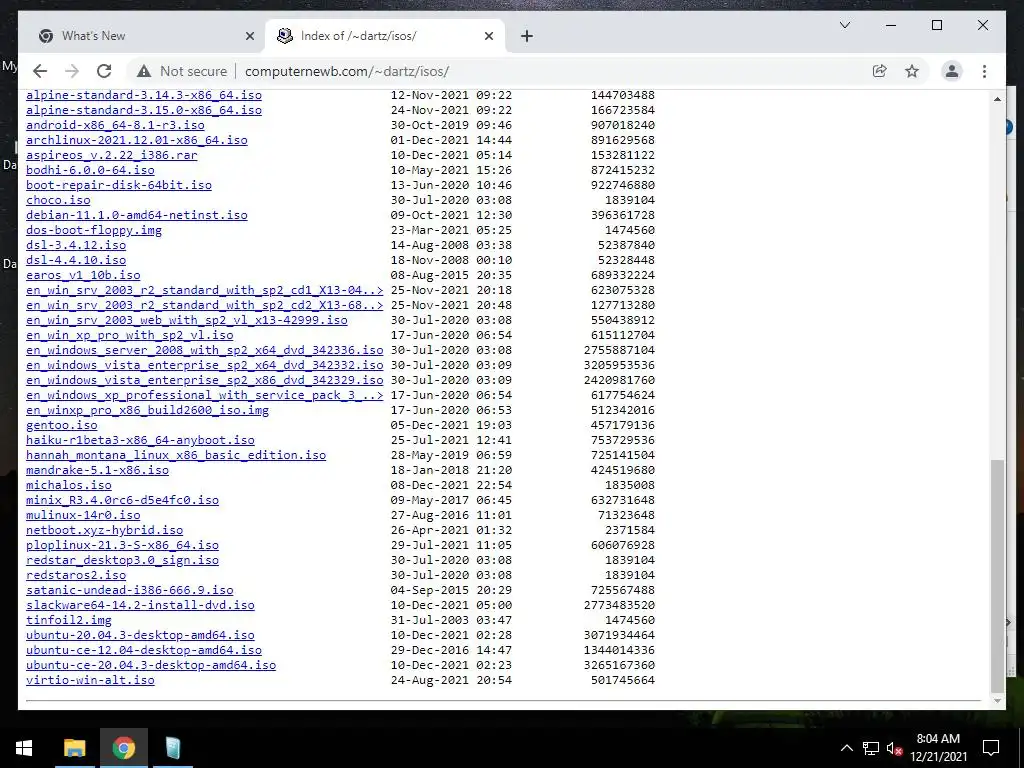Download bodhi-6.0.0-64.iso
The width and height of the screenshot is (1024, 768).
click(90, 170)
